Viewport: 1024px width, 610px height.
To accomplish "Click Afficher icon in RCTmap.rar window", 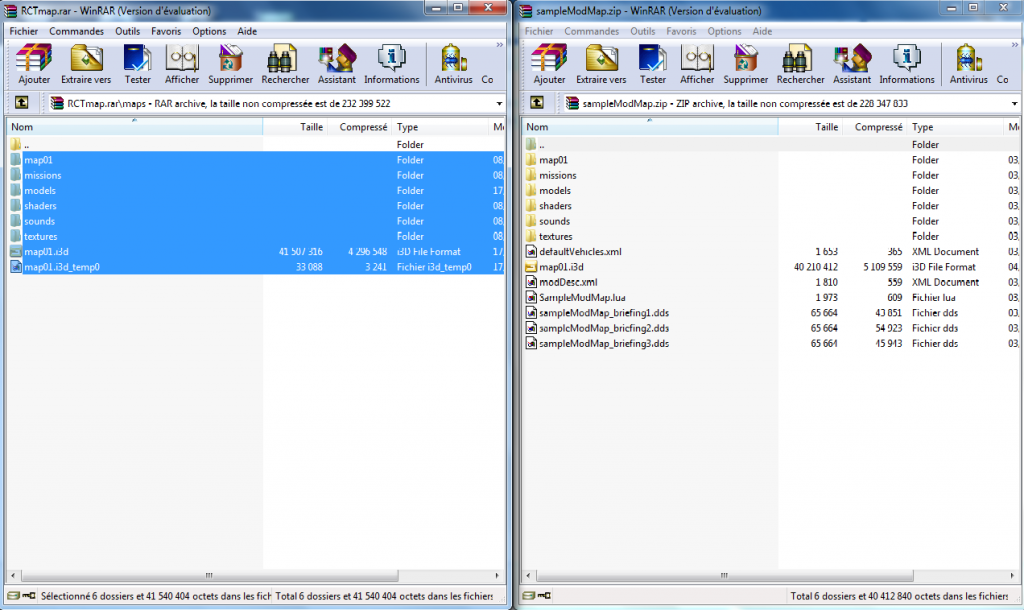I will coord(182,64).
